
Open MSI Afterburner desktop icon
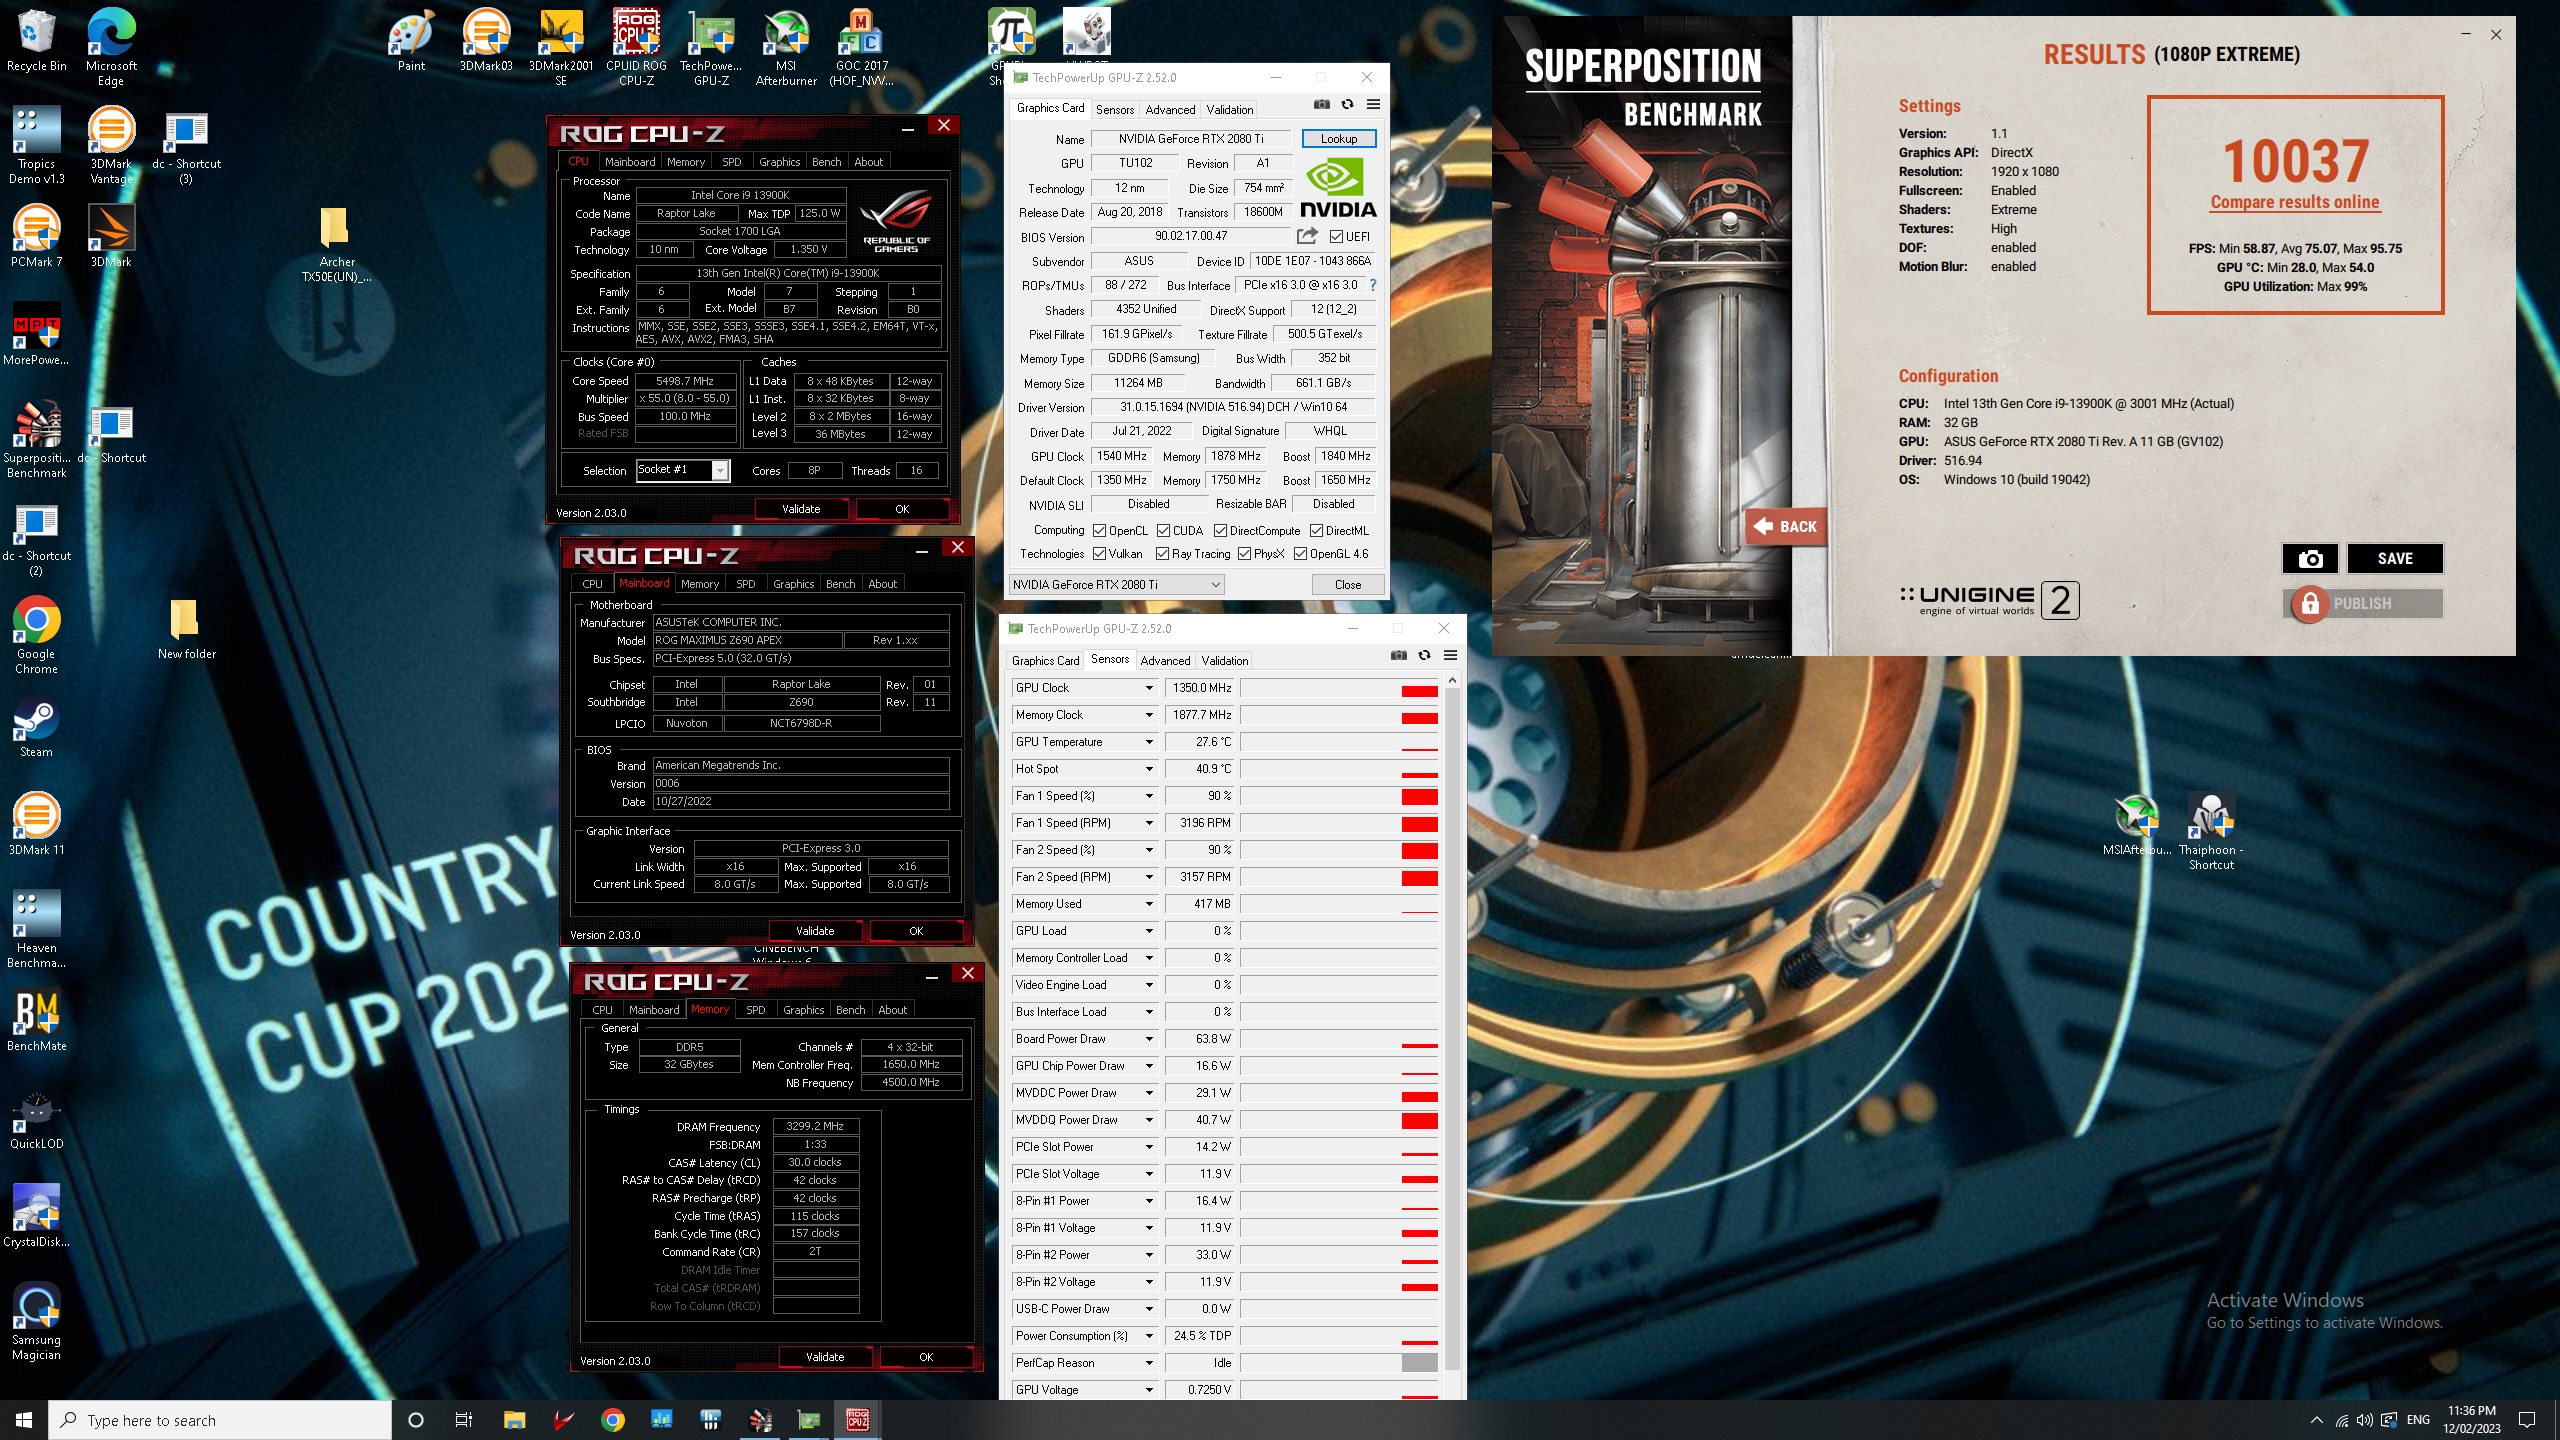coord(786,46)
